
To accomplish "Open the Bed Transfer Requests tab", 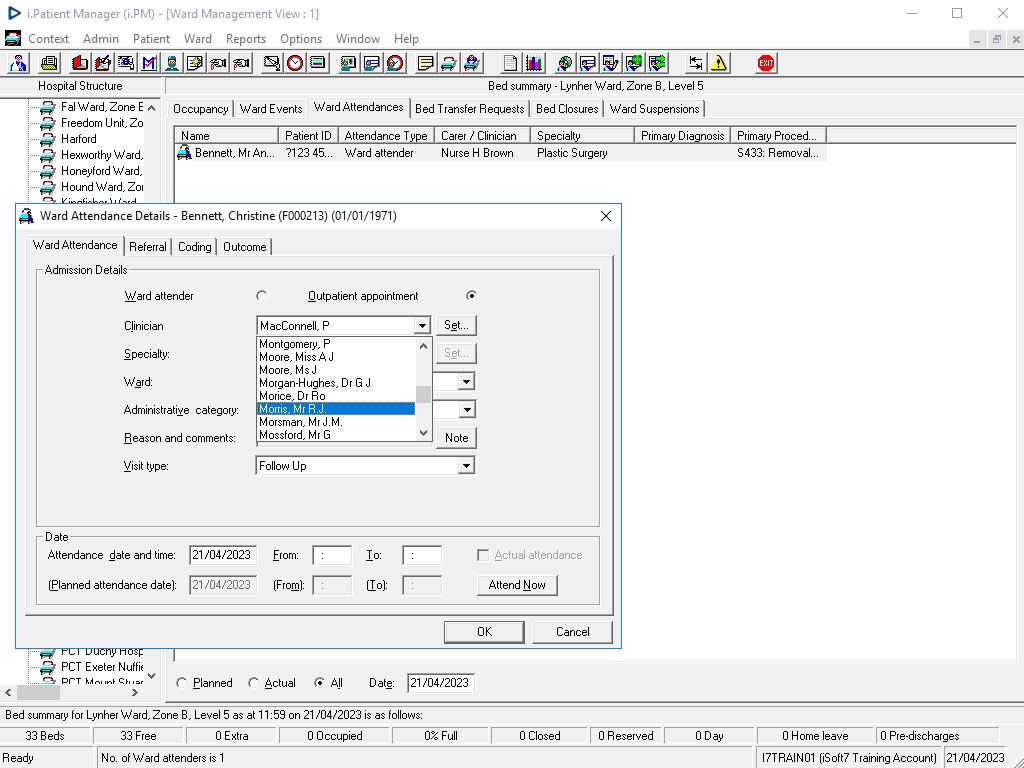I will click(470, 109).
